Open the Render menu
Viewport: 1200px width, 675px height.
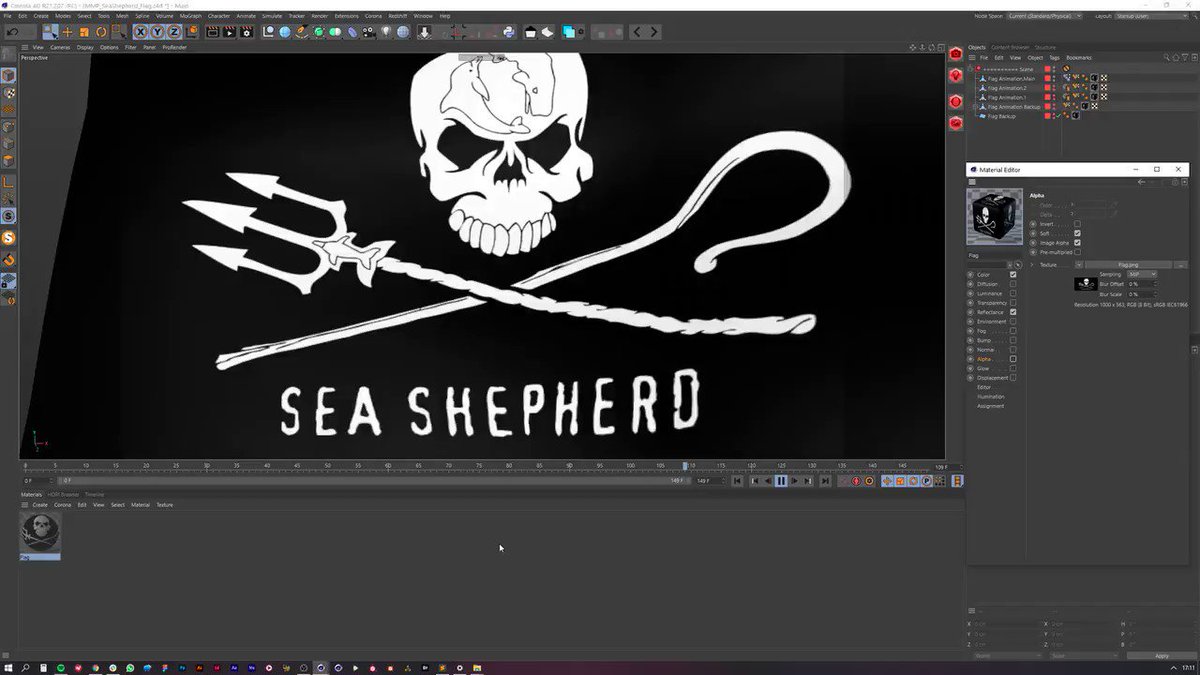point(319,16)
